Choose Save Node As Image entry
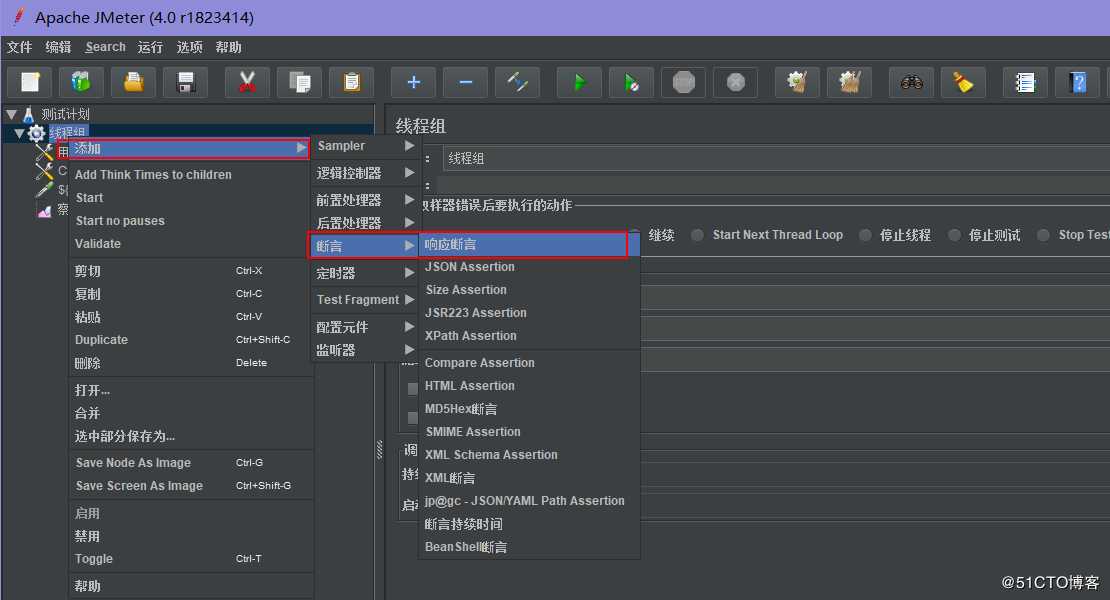This screenshot has width=1110, height=600. [x=191, y=463]
